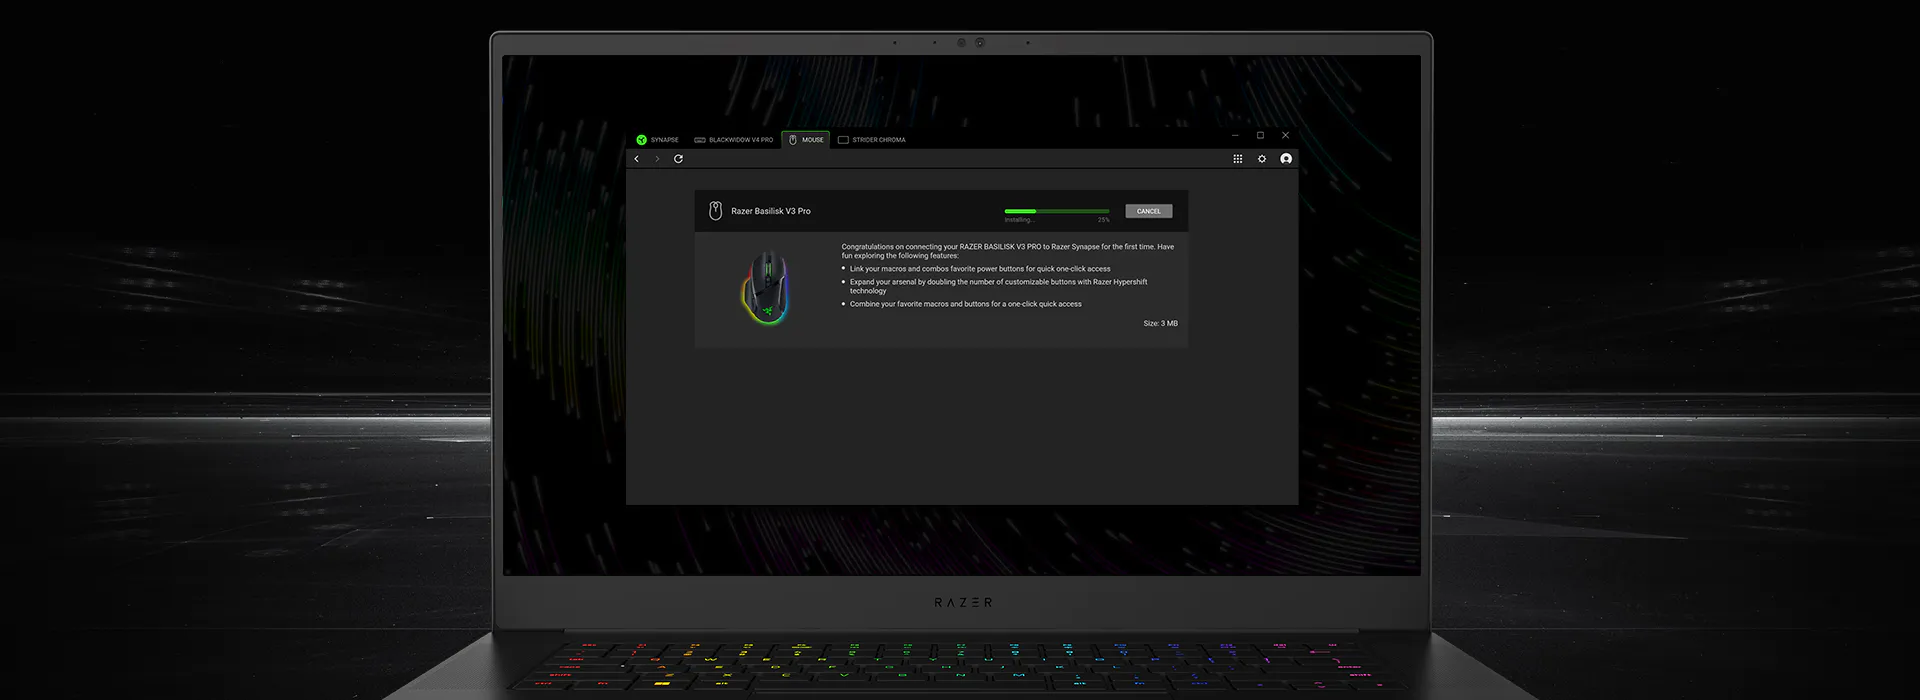Click the green installation progress bar

[1056, 211]
